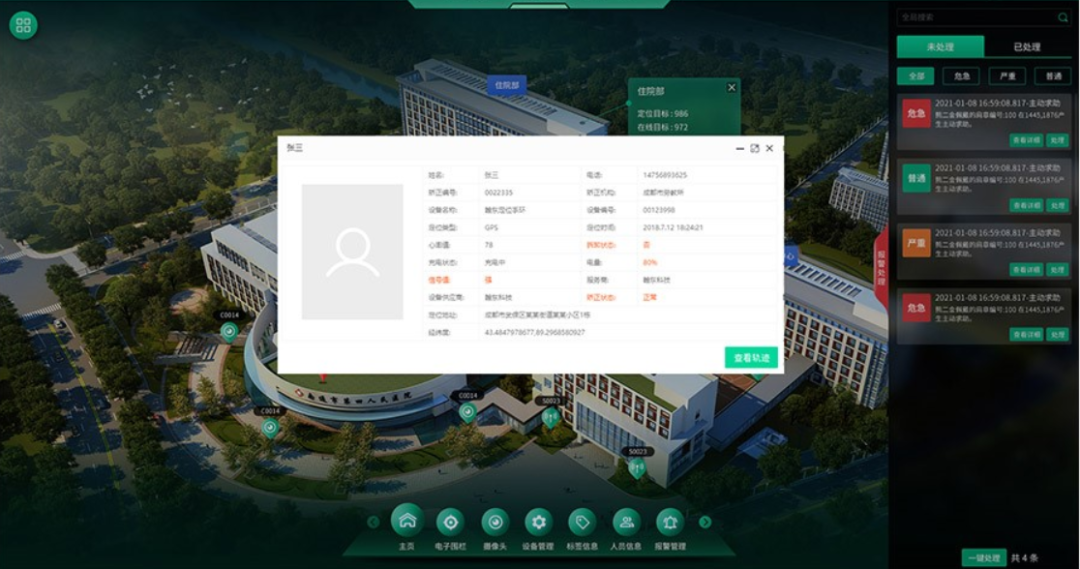Screen dimensions: 1080x569
Task: Select the value 0022335
Action: tap(498, 192)
